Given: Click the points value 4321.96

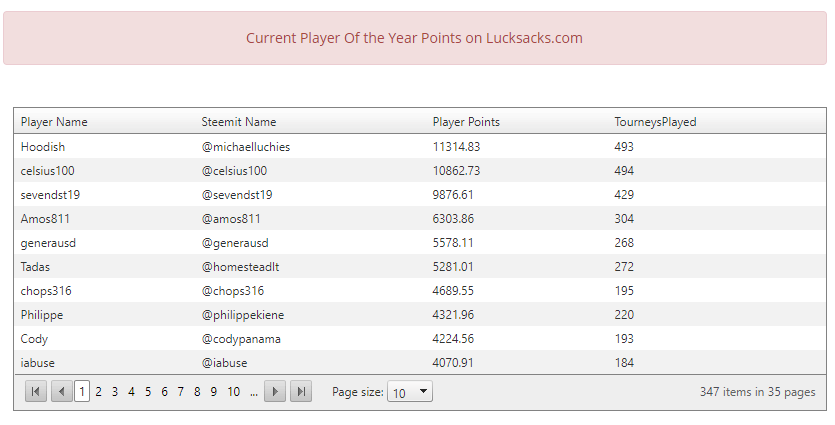Looking at the screenshot, I should 453,315.
